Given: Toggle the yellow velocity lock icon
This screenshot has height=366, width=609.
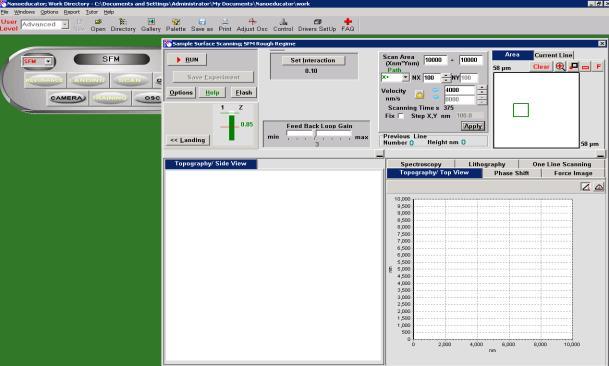Looking at the screenshot, I should [x=419, y=94].
